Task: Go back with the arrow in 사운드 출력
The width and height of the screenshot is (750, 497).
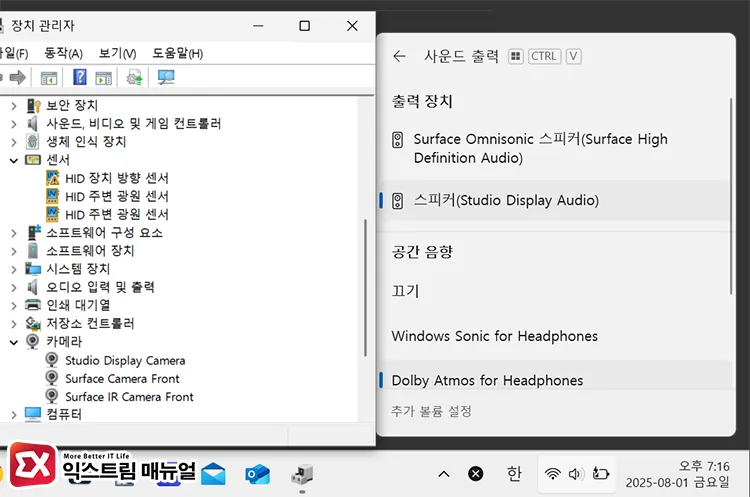Action: 399,56
